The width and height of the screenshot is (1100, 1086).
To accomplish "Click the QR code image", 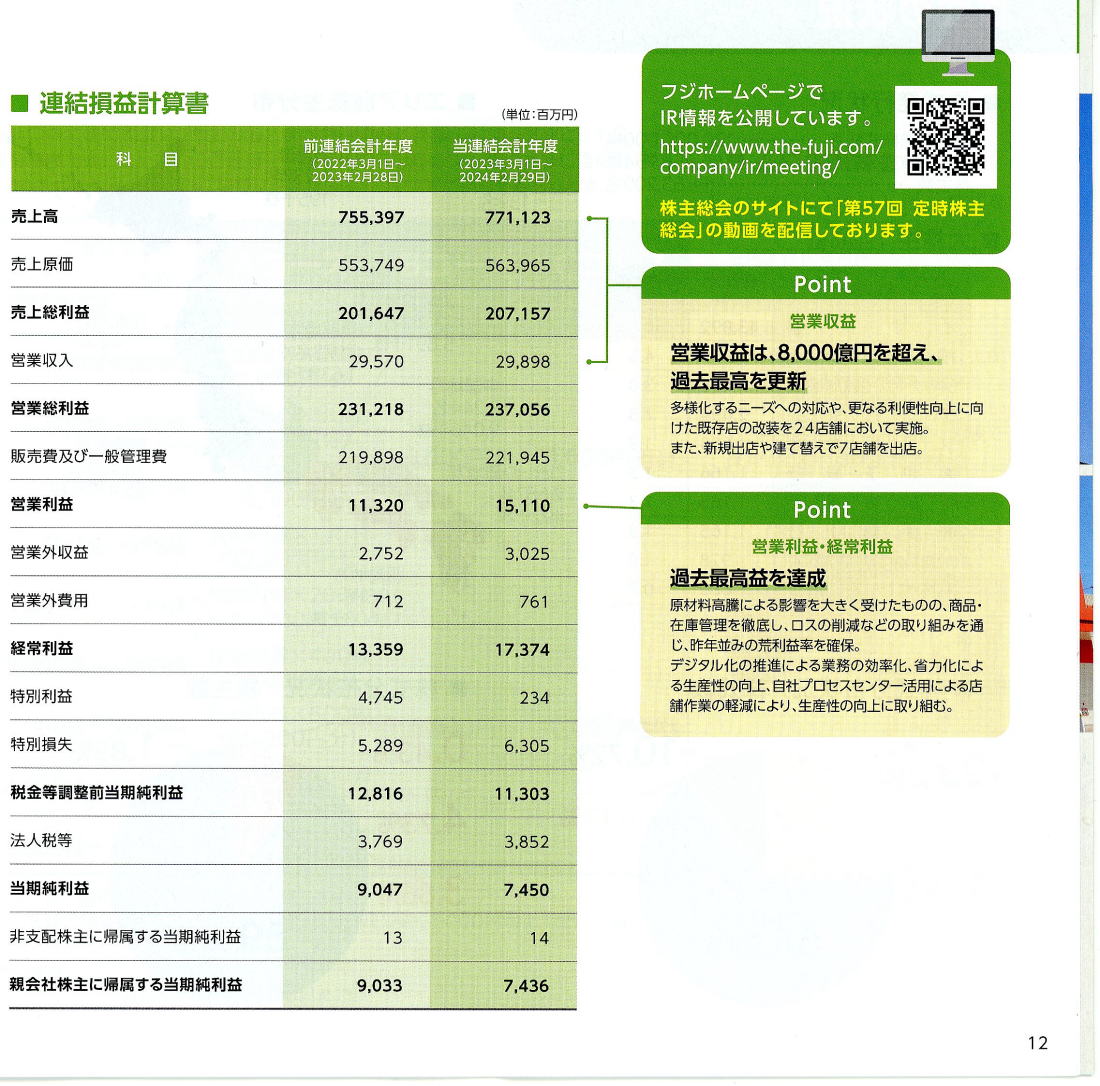I will (x=946, y=137).
